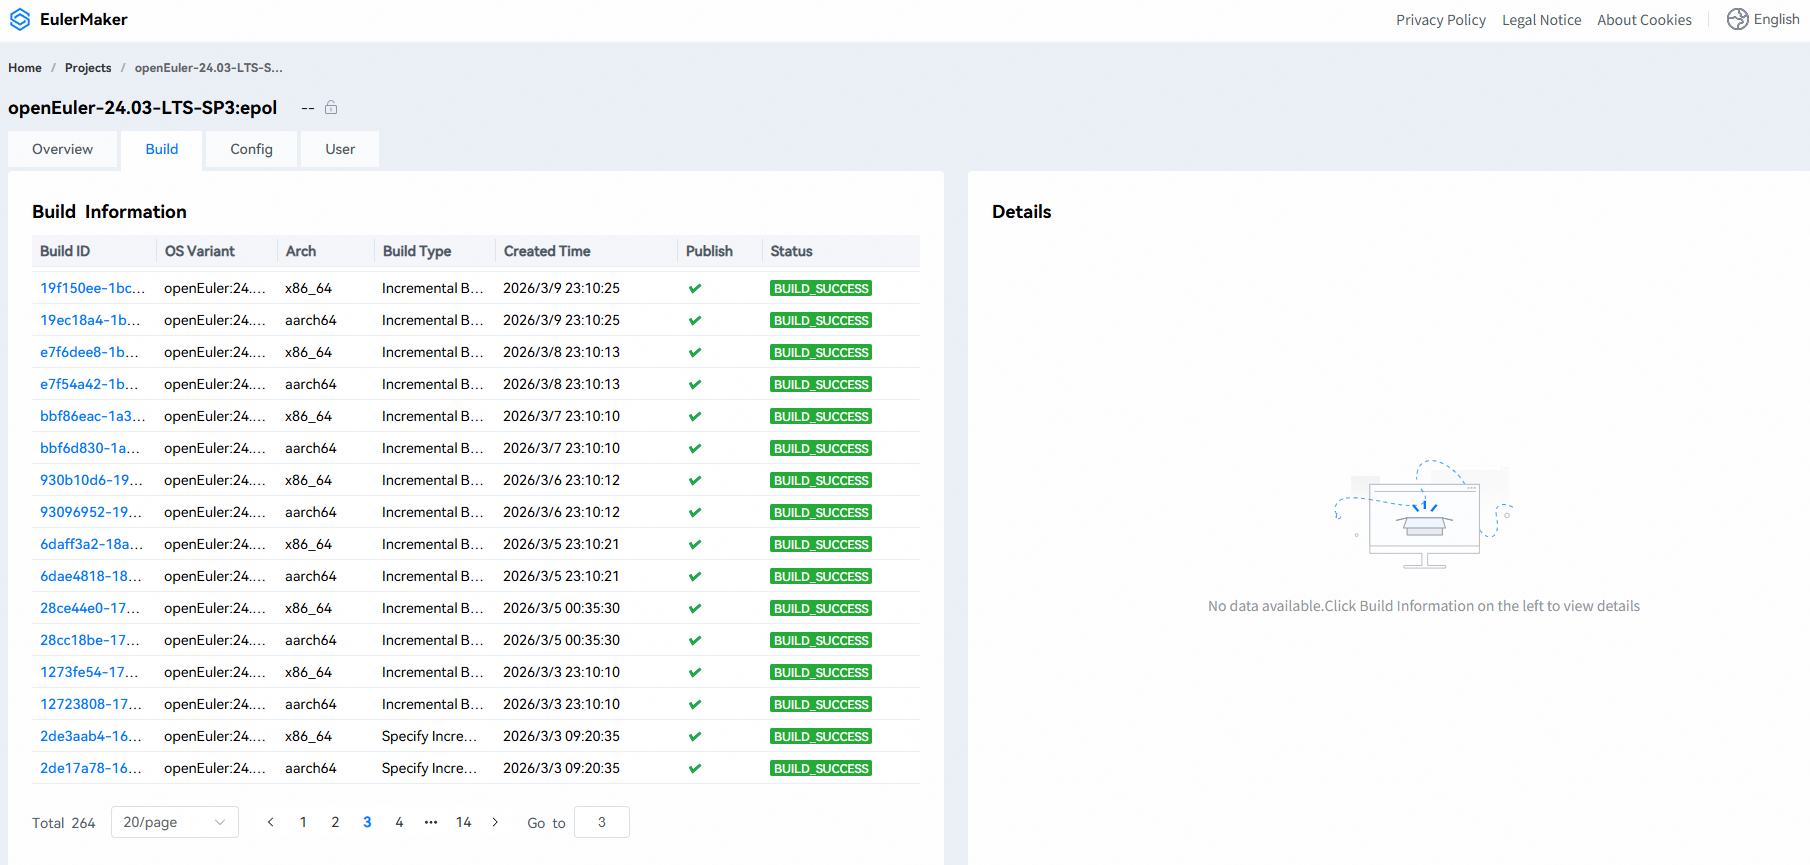This screenshot has width=1810, height=865.
Task: Open the 20/page size dropdown
Action: click(175, 822)
